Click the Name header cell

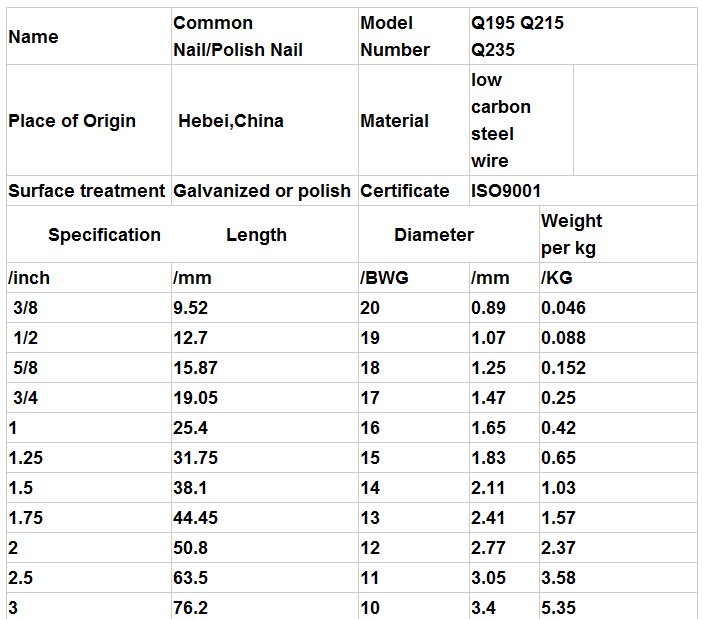pos(33,37)
